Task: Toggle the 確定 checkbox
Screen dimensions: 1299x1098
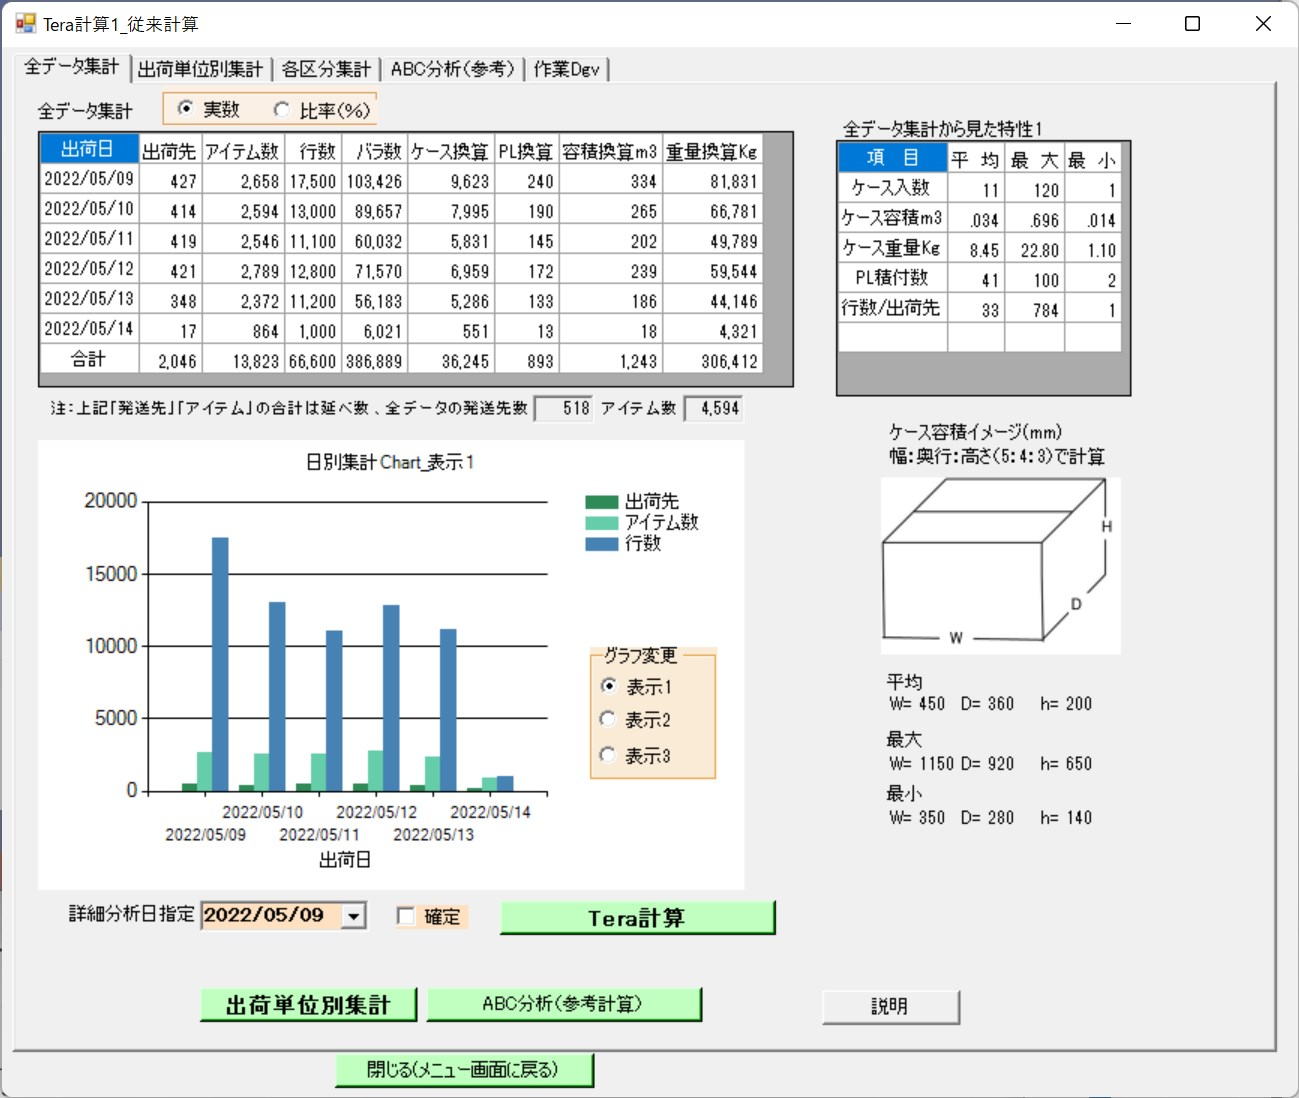Action: pyautogui.click(x=406, y=916)
